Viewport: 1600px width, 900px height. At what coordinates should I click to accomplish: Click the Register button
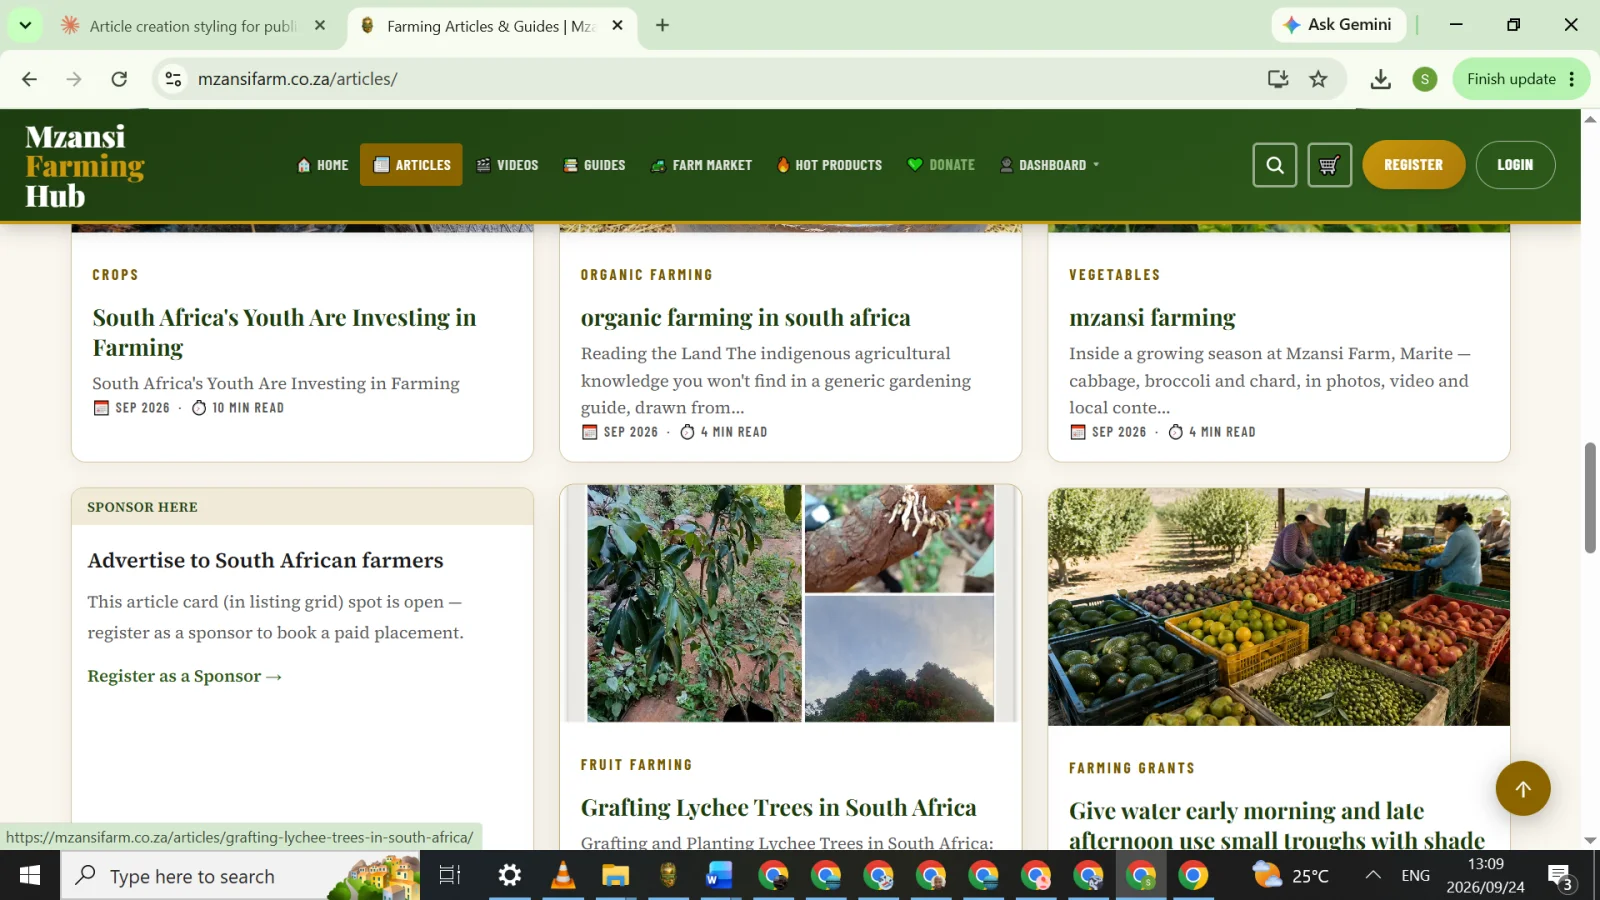(1413, 165)
